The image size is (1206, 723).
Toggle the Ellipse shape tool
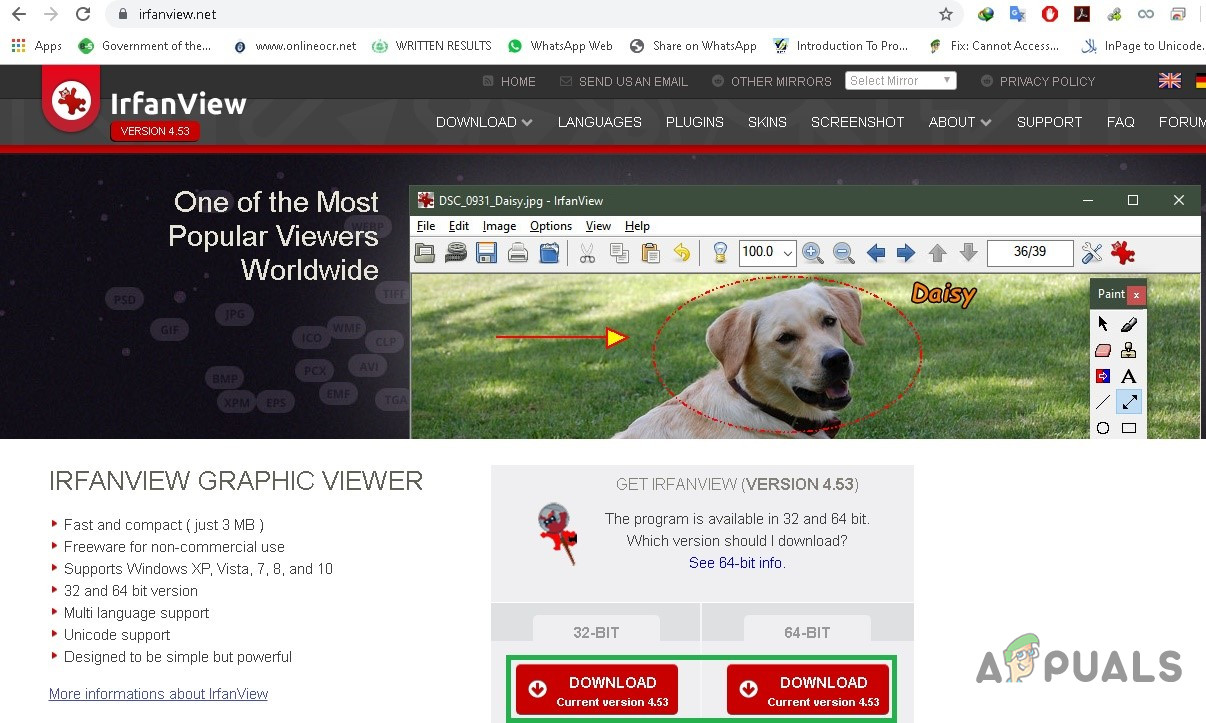[1102, 427]
